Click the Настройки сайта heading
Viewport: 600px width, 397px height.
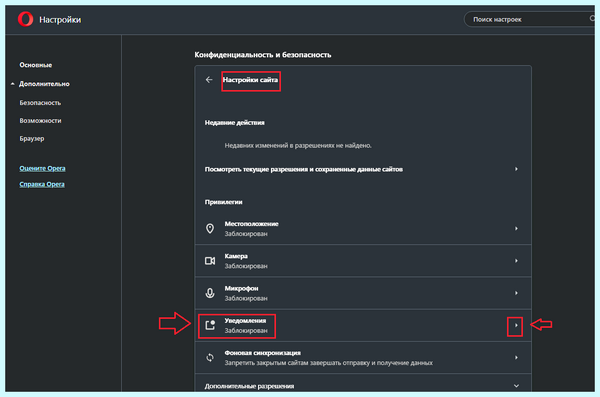click(x=250, y=80)
